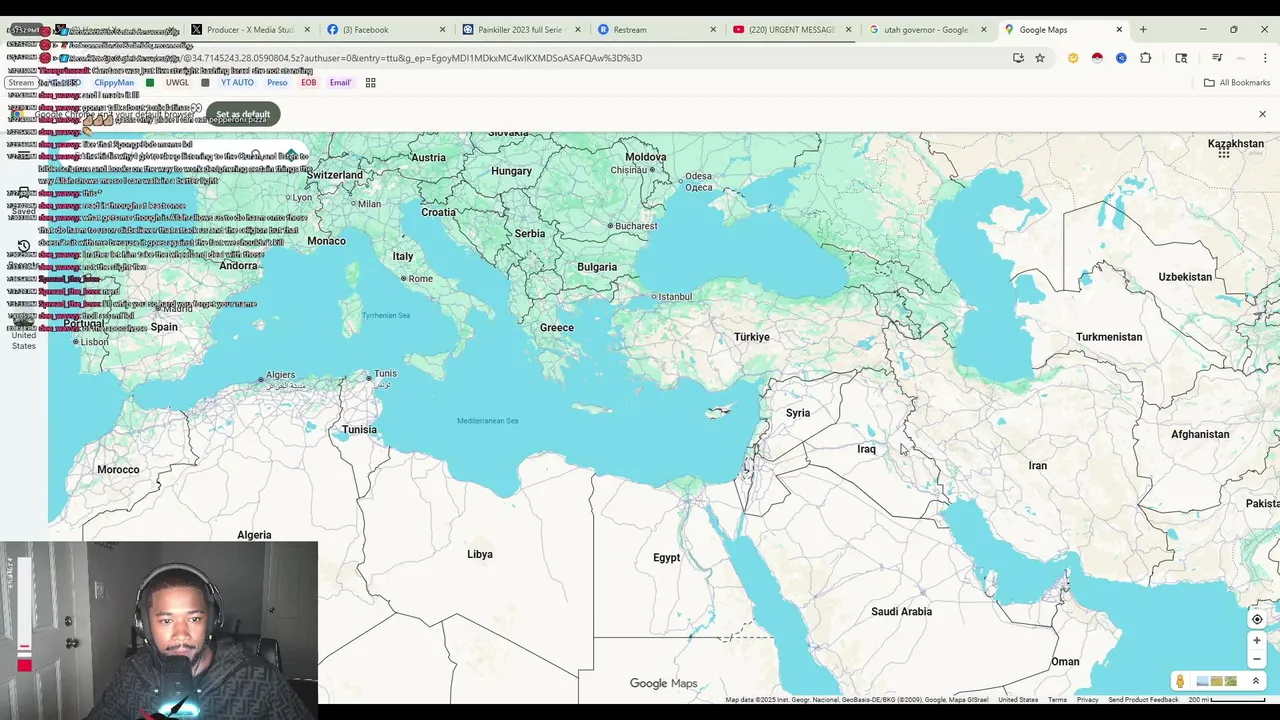
Task: Click the Egypt map label
Action: click(666, 558)
